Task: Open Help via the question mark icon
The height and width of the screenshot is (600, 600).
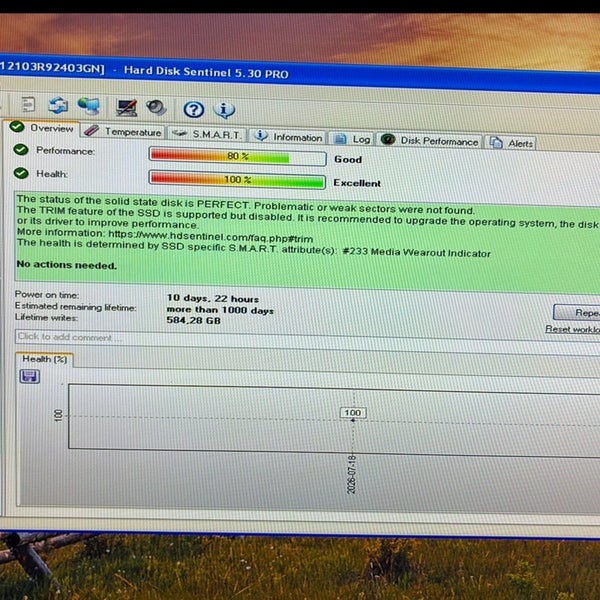Action: [x=194, y=109]
